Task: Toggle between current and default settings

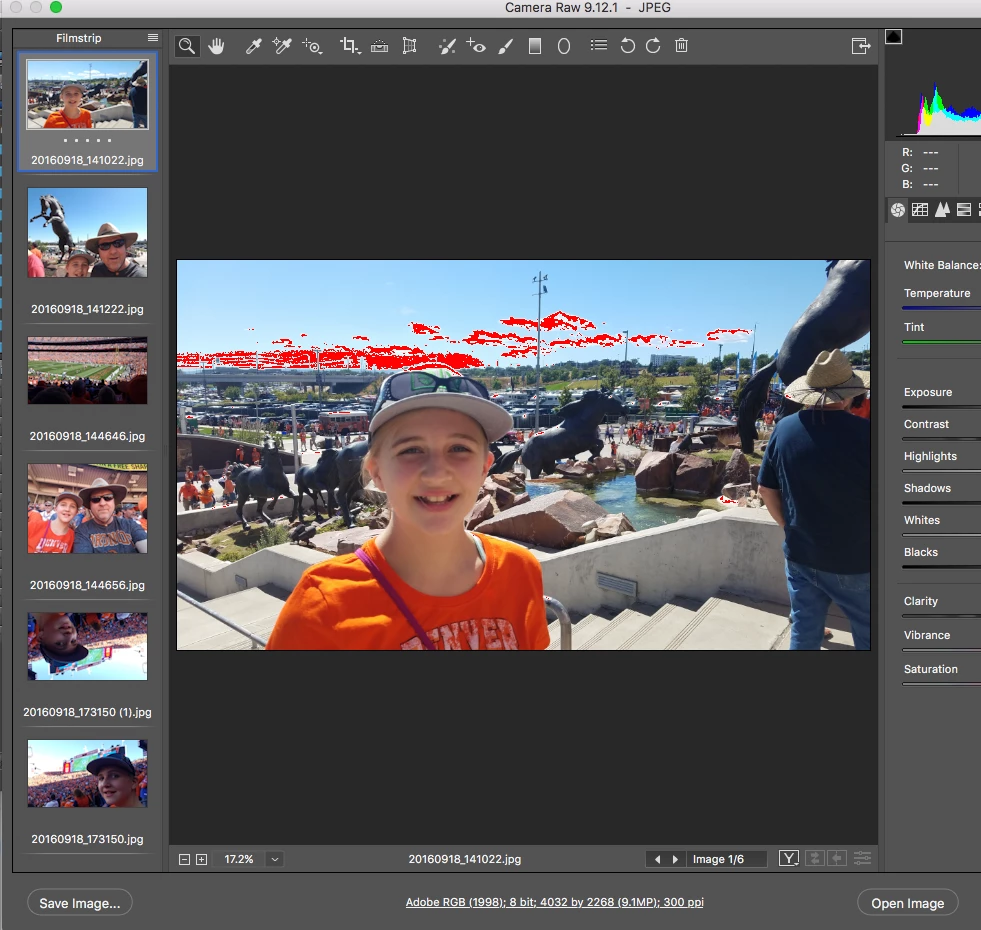Action: pyautogui.click(x=863, y=858)
